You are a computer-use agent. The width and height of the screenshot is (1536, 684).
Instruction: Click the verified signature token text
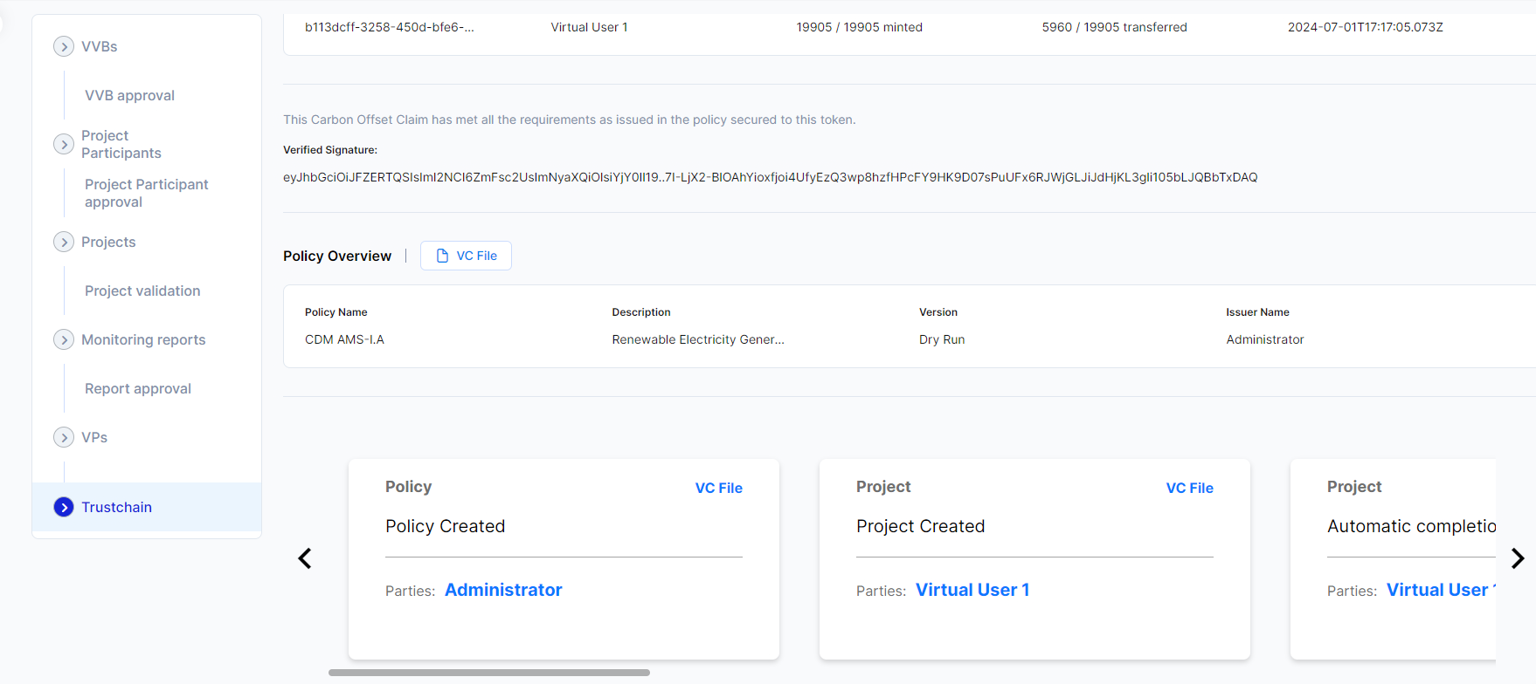pyautogui.click(x=770, y=177)
